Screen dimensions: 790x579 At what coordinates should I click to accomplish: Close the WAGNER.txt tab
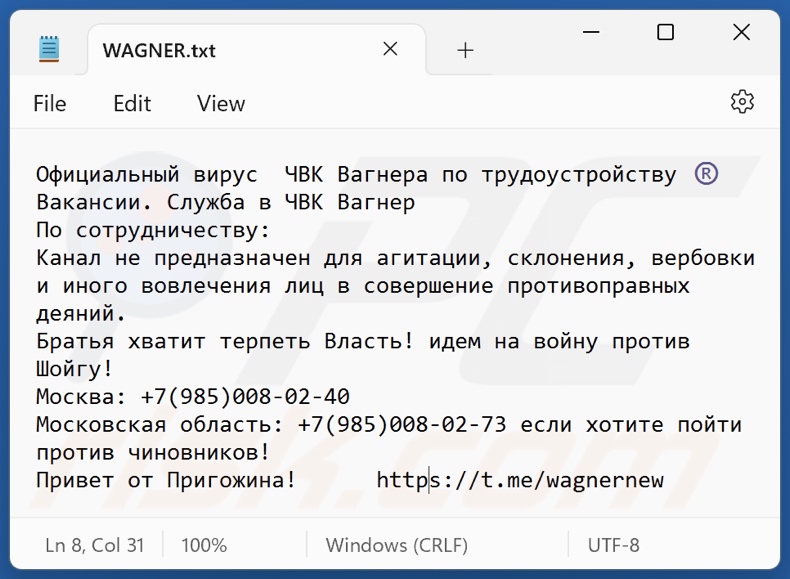click(x=390, y=49)
